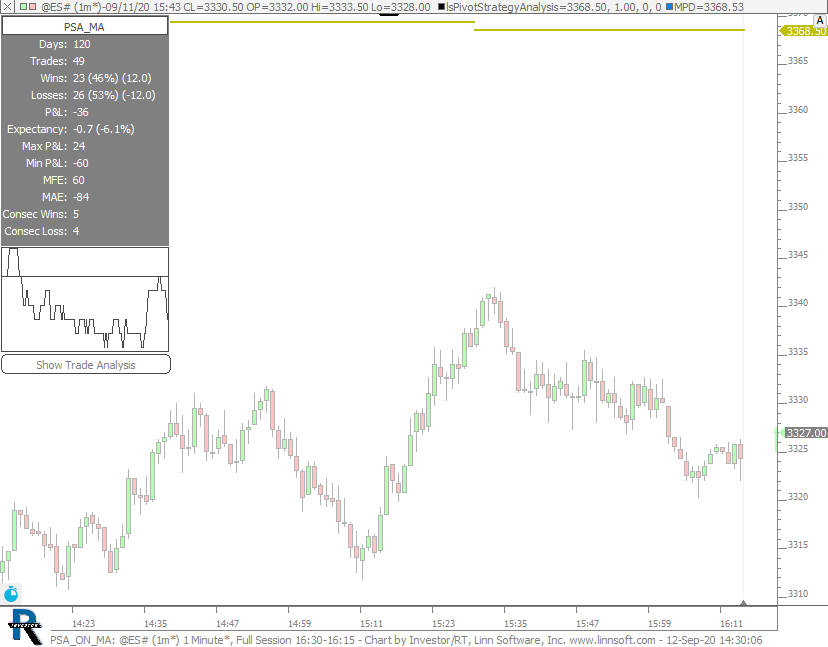Click the Investor/RT 'R' logo icon
Screen dimensions: 828x647
[25, 627]
